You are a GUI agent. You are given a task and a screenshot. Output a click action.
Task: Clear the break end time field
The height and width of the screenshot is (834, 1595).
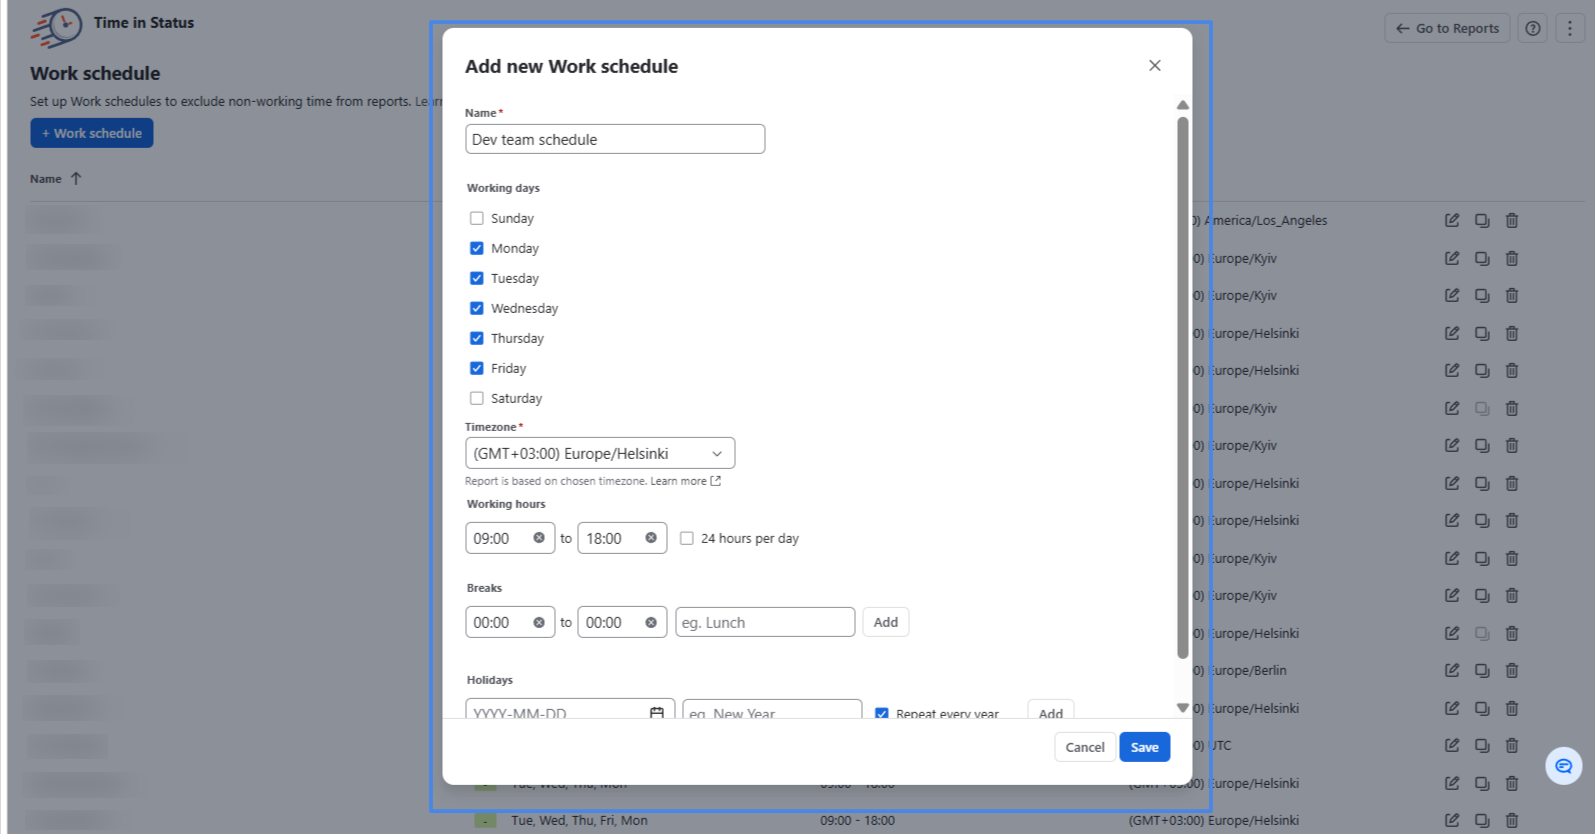(x=651, y=622)
